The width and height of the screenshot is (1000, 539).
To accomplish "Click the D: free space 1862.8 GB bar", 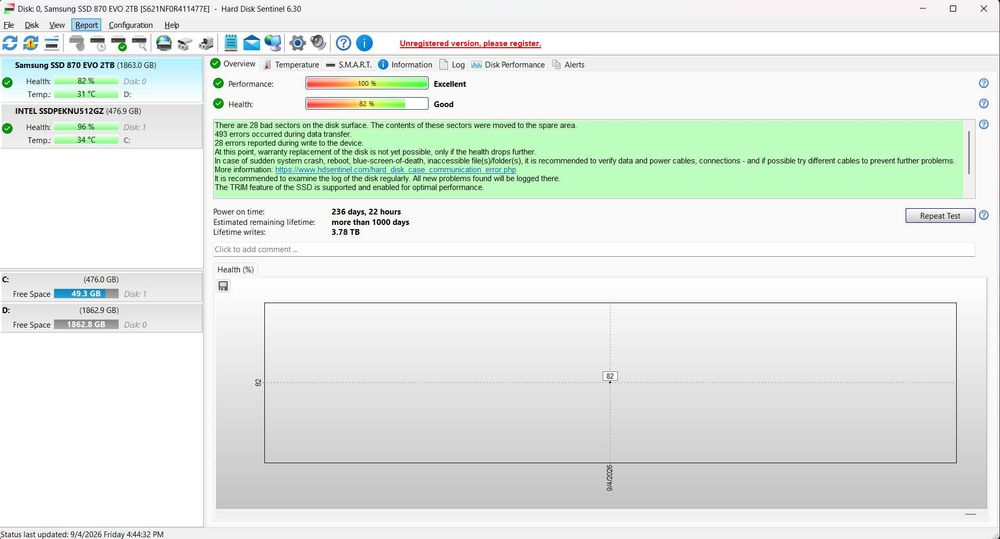I will point(86,324).
